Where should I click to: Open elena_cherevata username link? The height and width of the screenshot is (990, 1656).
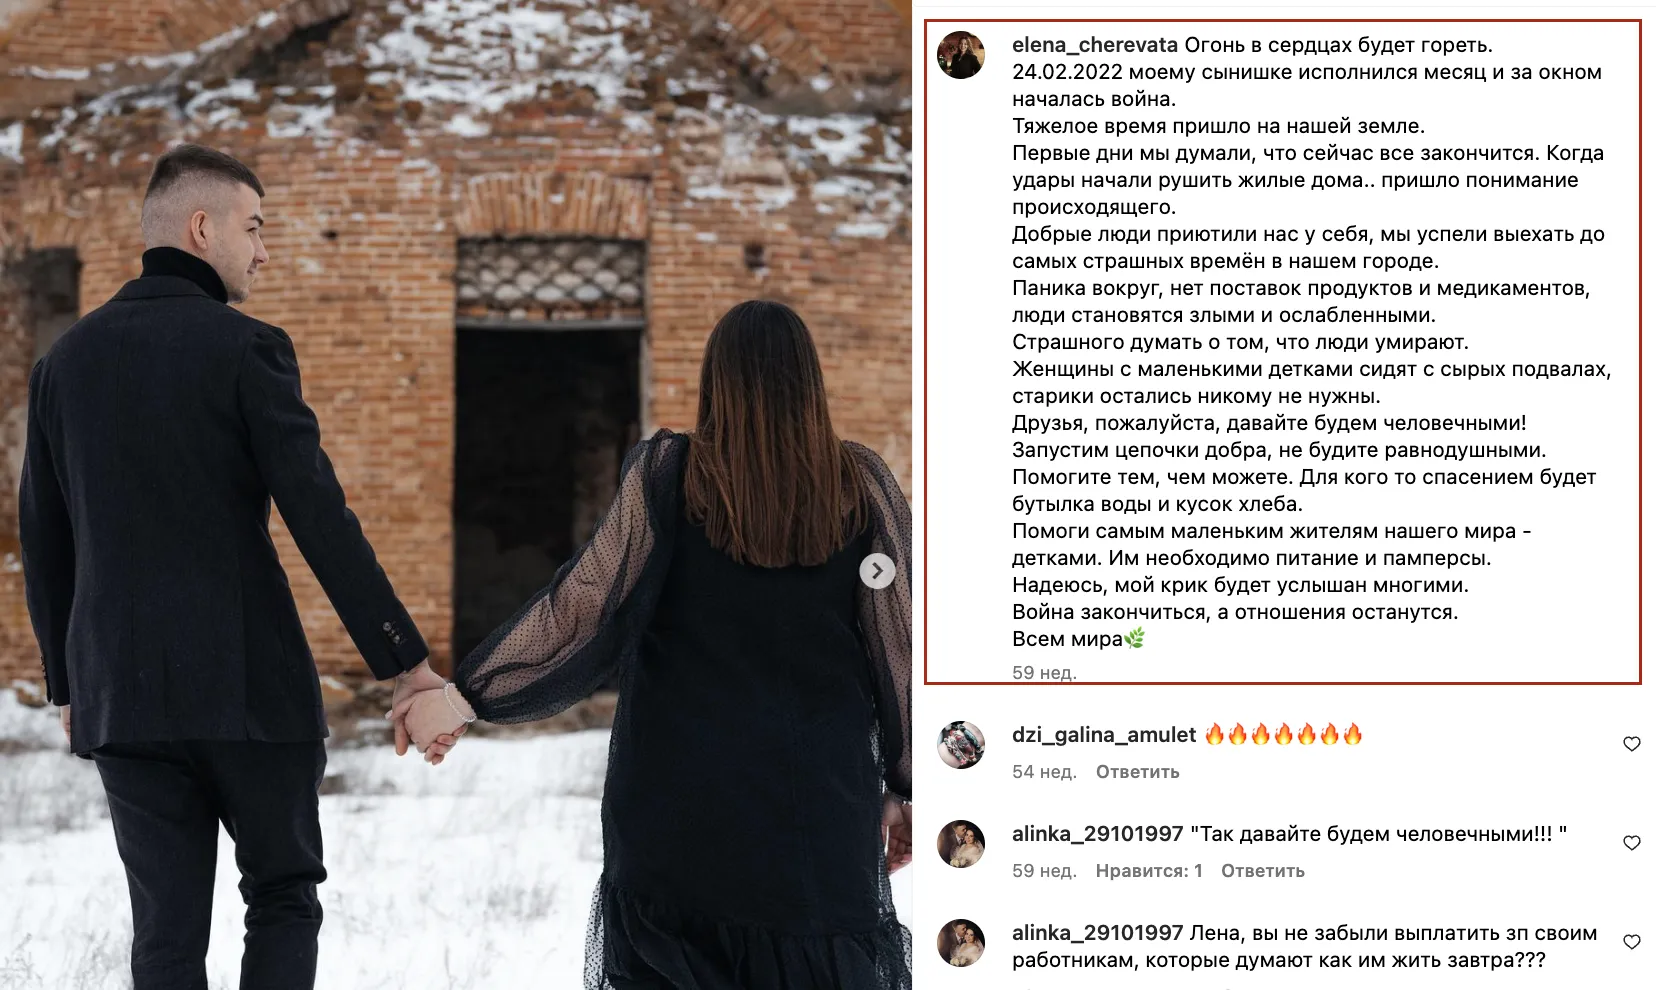point(1094,45)
